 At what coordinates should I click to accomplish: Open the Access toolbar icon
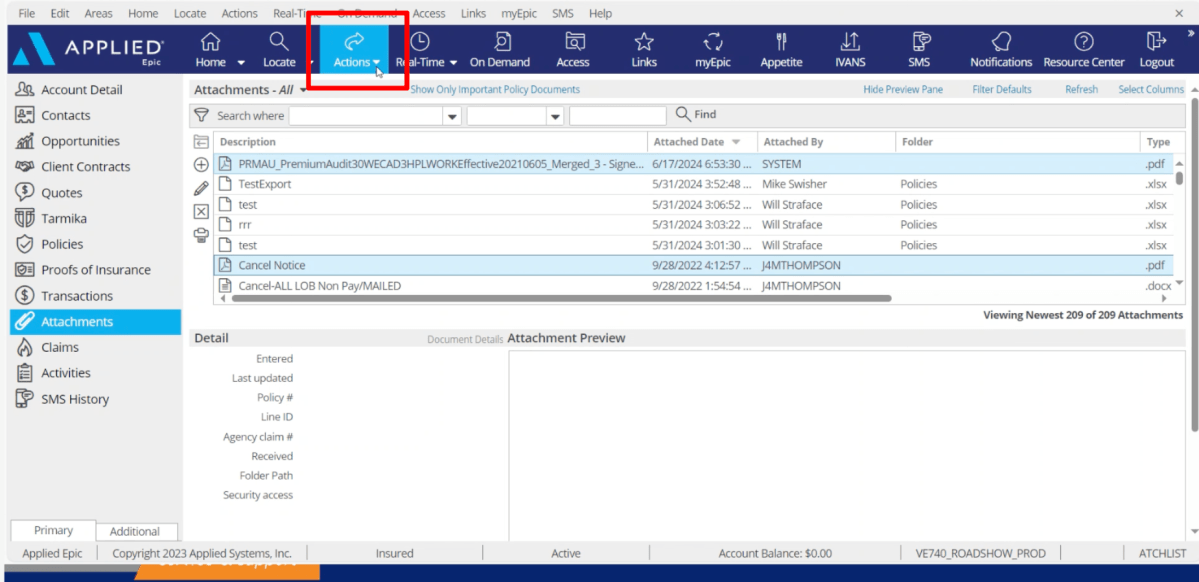pos(574,41)
